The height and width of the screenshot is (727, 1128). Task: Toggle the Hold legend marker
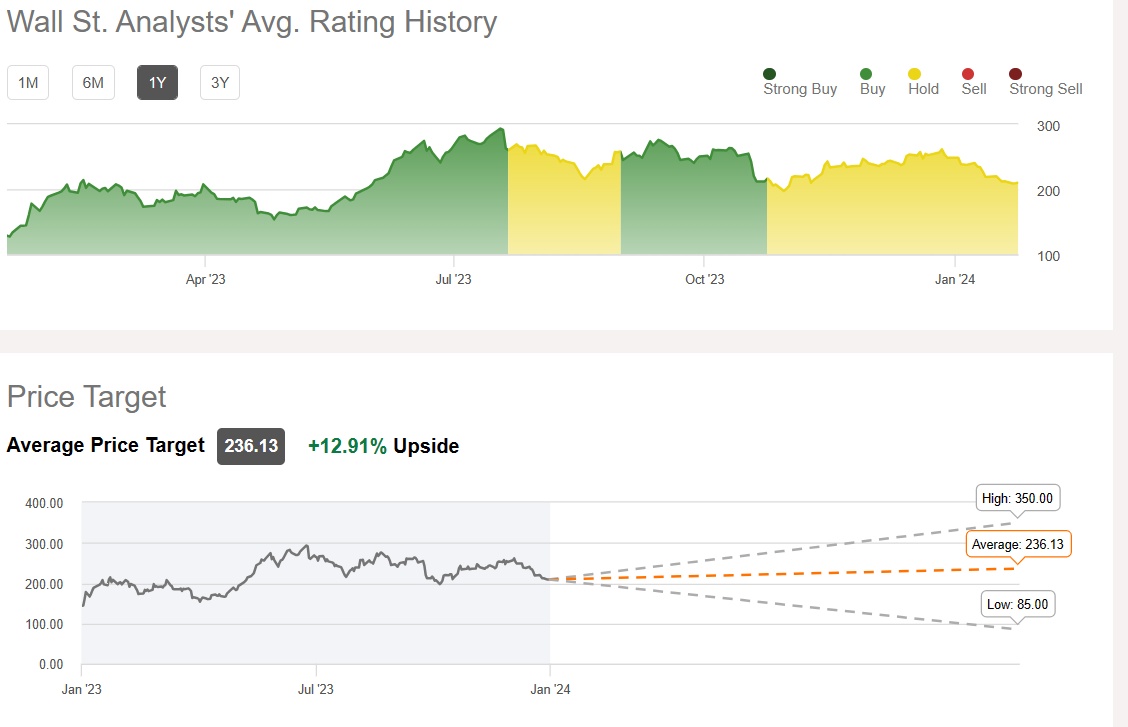914,74
